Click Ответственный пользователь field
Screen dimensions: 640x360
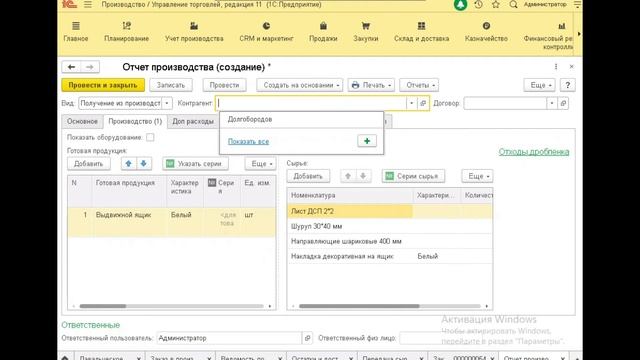(229, 338)
